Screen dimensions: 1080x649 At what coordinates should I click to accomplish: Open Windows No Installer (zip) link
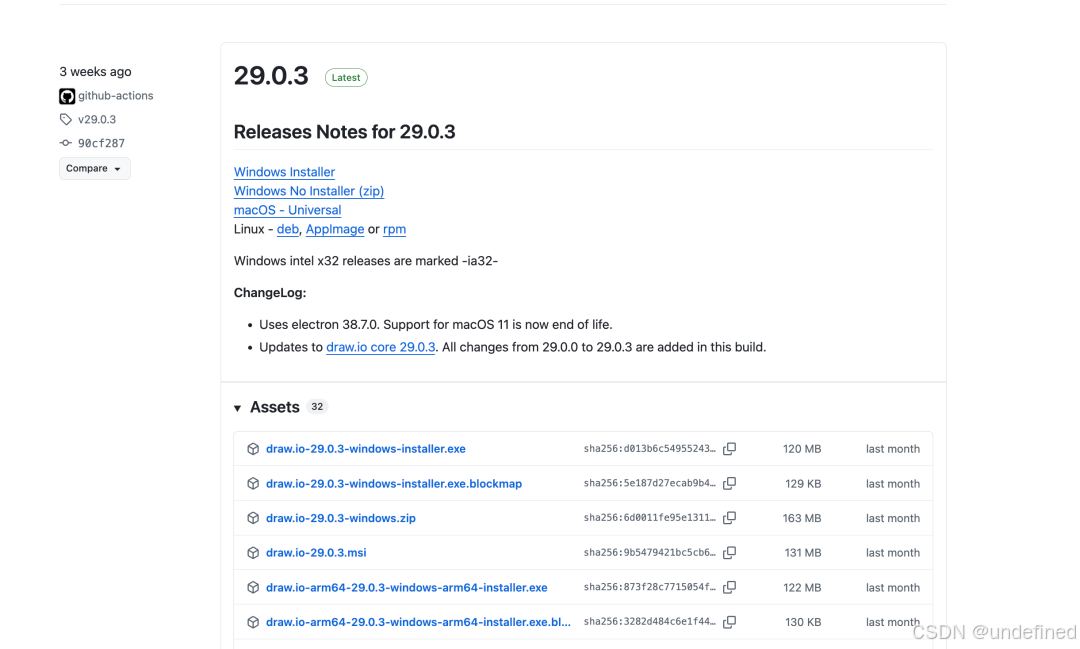point(309,191)
